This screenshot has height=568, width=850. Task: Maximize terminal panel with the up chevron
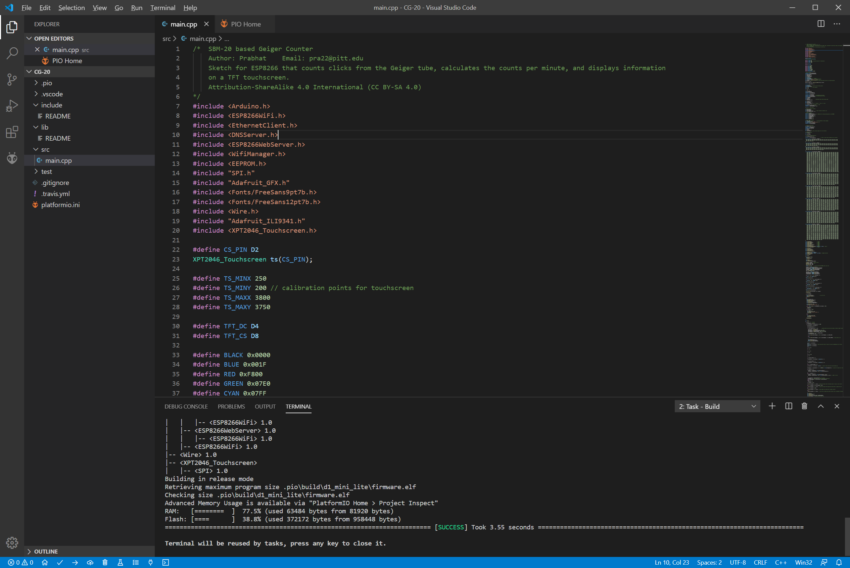click(x=822, y=406)
